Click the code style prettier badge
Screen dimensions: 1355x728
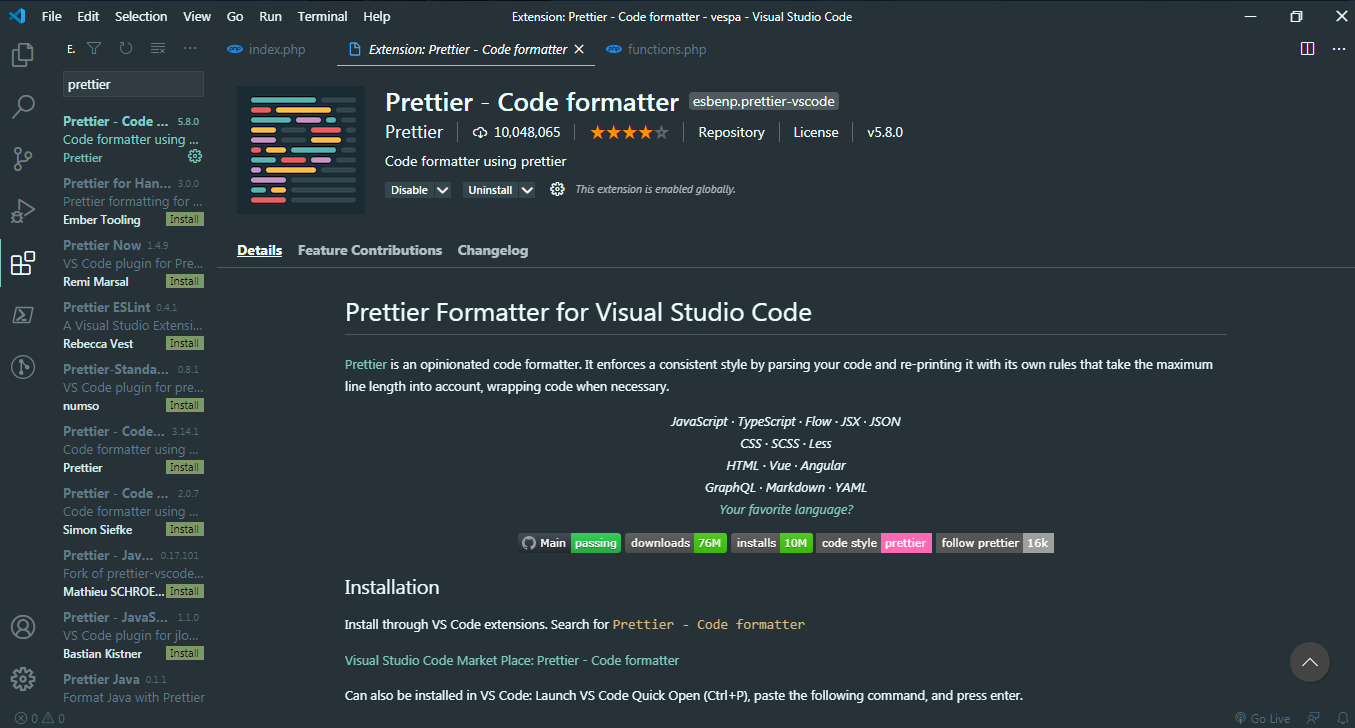pyautogui.click(x=874, y=543)
